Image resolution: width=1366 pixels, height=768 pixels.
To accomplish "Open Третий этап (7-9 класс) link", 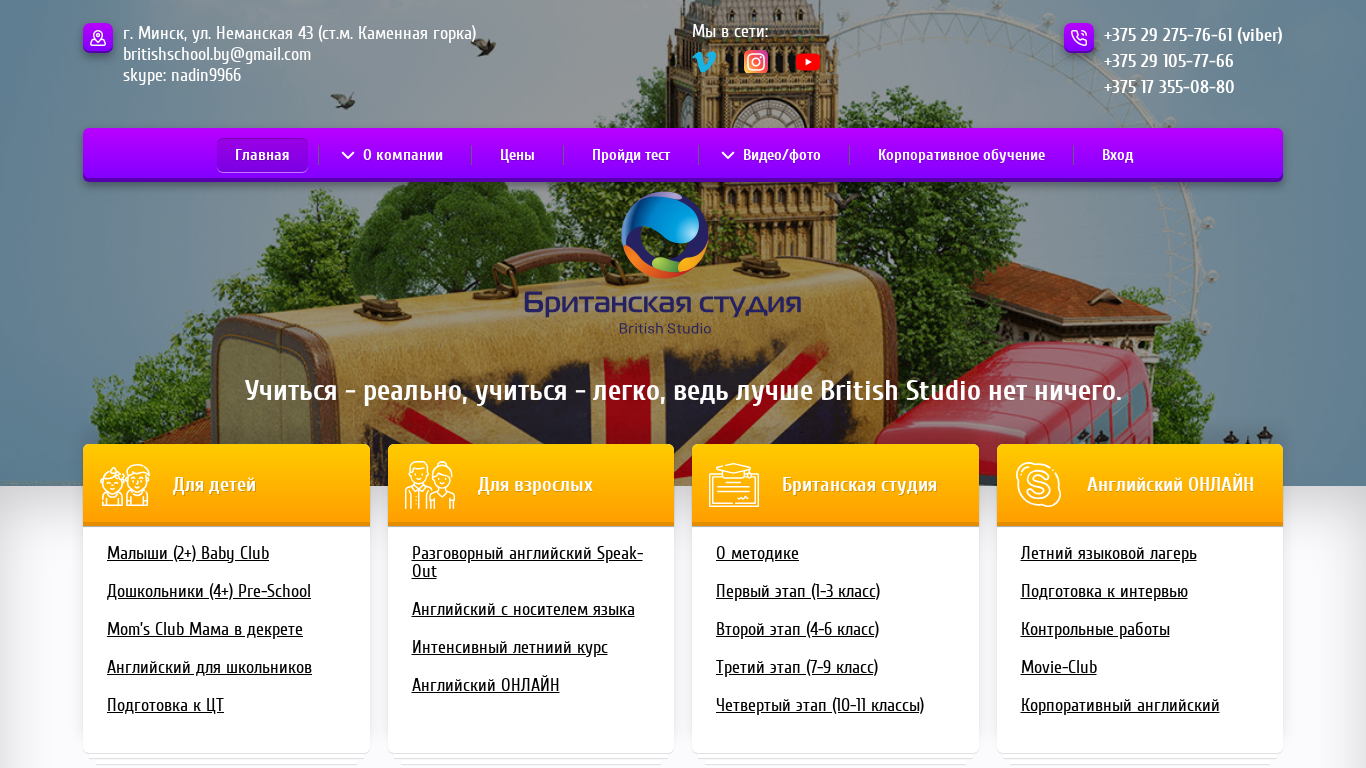I will pos(797,667).
